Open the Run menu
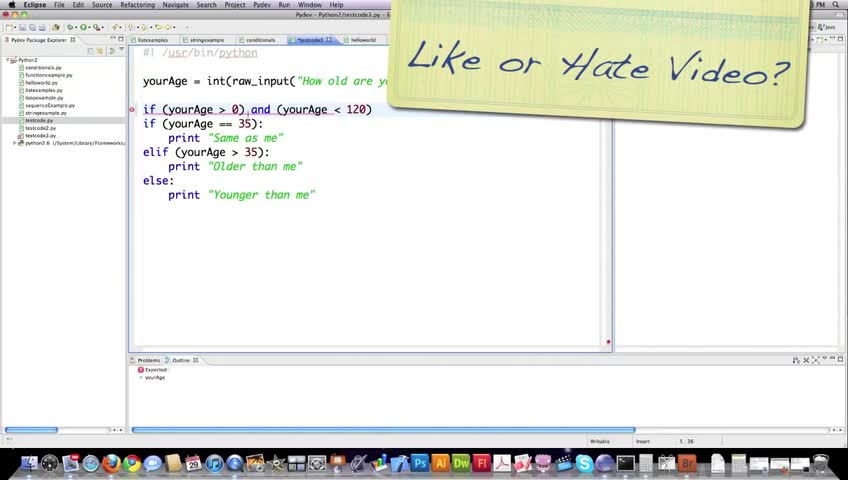 pyautogui.click(x=284, y=4)
